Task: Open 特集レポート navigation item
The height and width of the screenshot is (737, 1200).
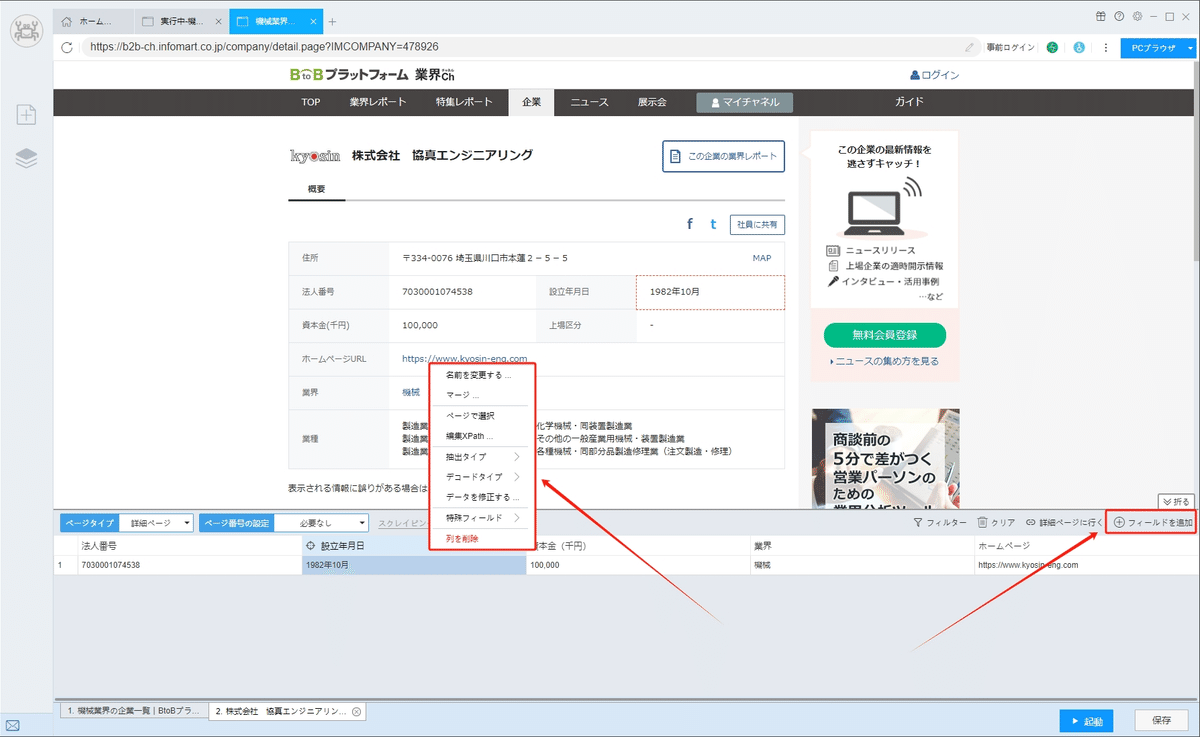Action: tap(464, 102)
